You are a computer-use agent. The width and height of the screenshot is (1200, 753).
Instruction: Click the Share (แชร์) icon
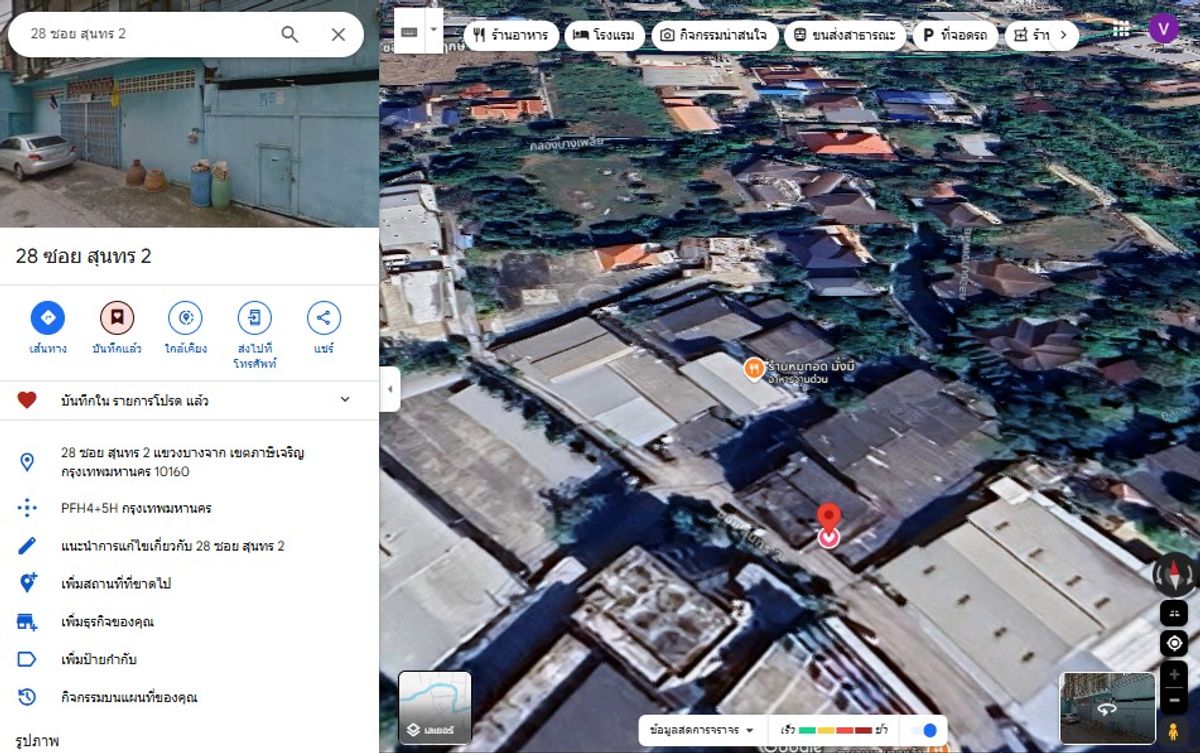(323, 318)
